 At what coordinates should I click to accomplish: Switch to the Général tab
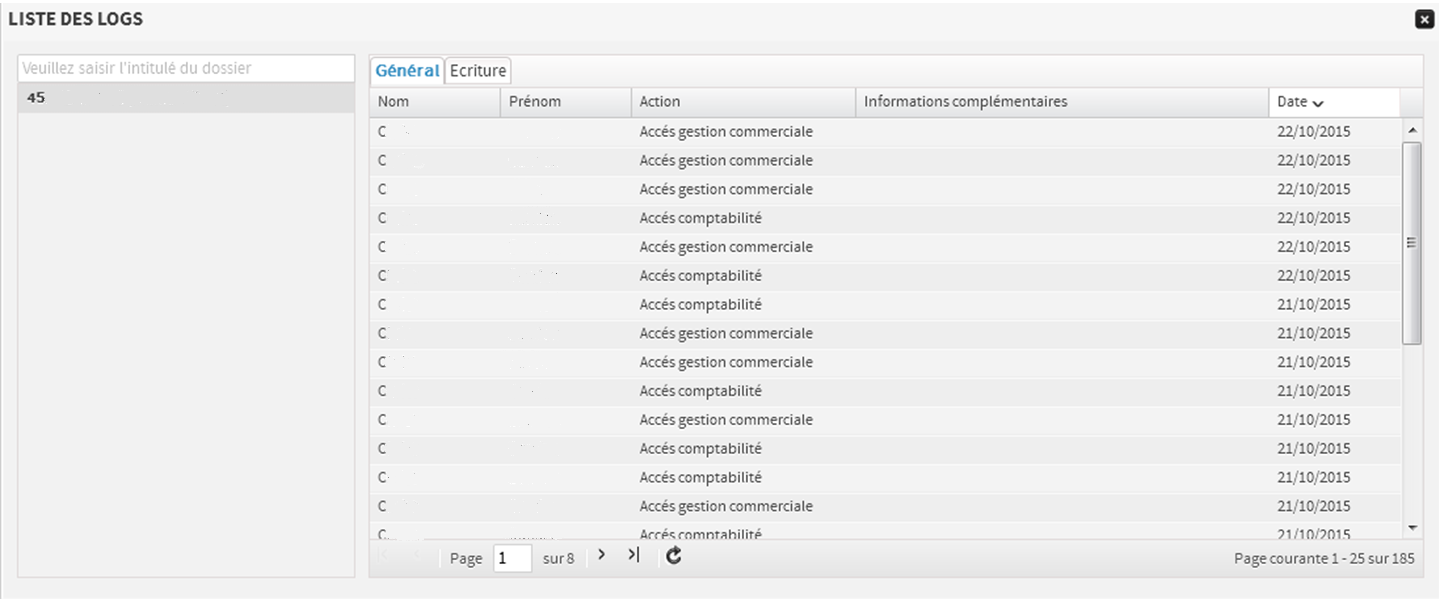(407, 71)
